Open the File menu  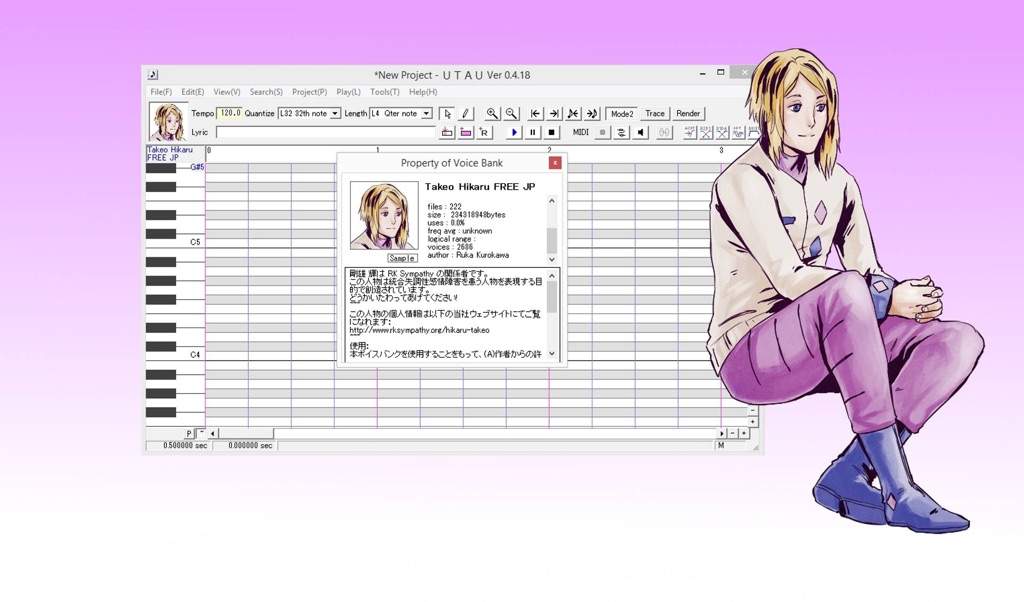(x=161, y=92)
